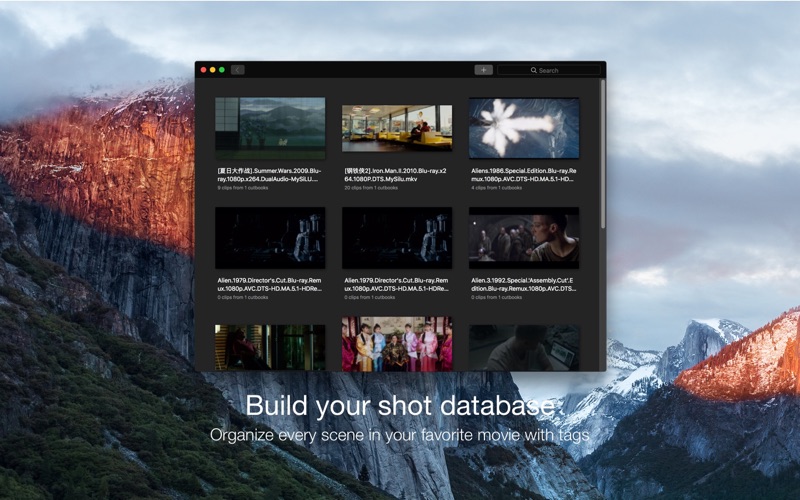This screenshot has height=500, width=800.
Task: Minimize the window with the yellow button
Action: [213, 70]
